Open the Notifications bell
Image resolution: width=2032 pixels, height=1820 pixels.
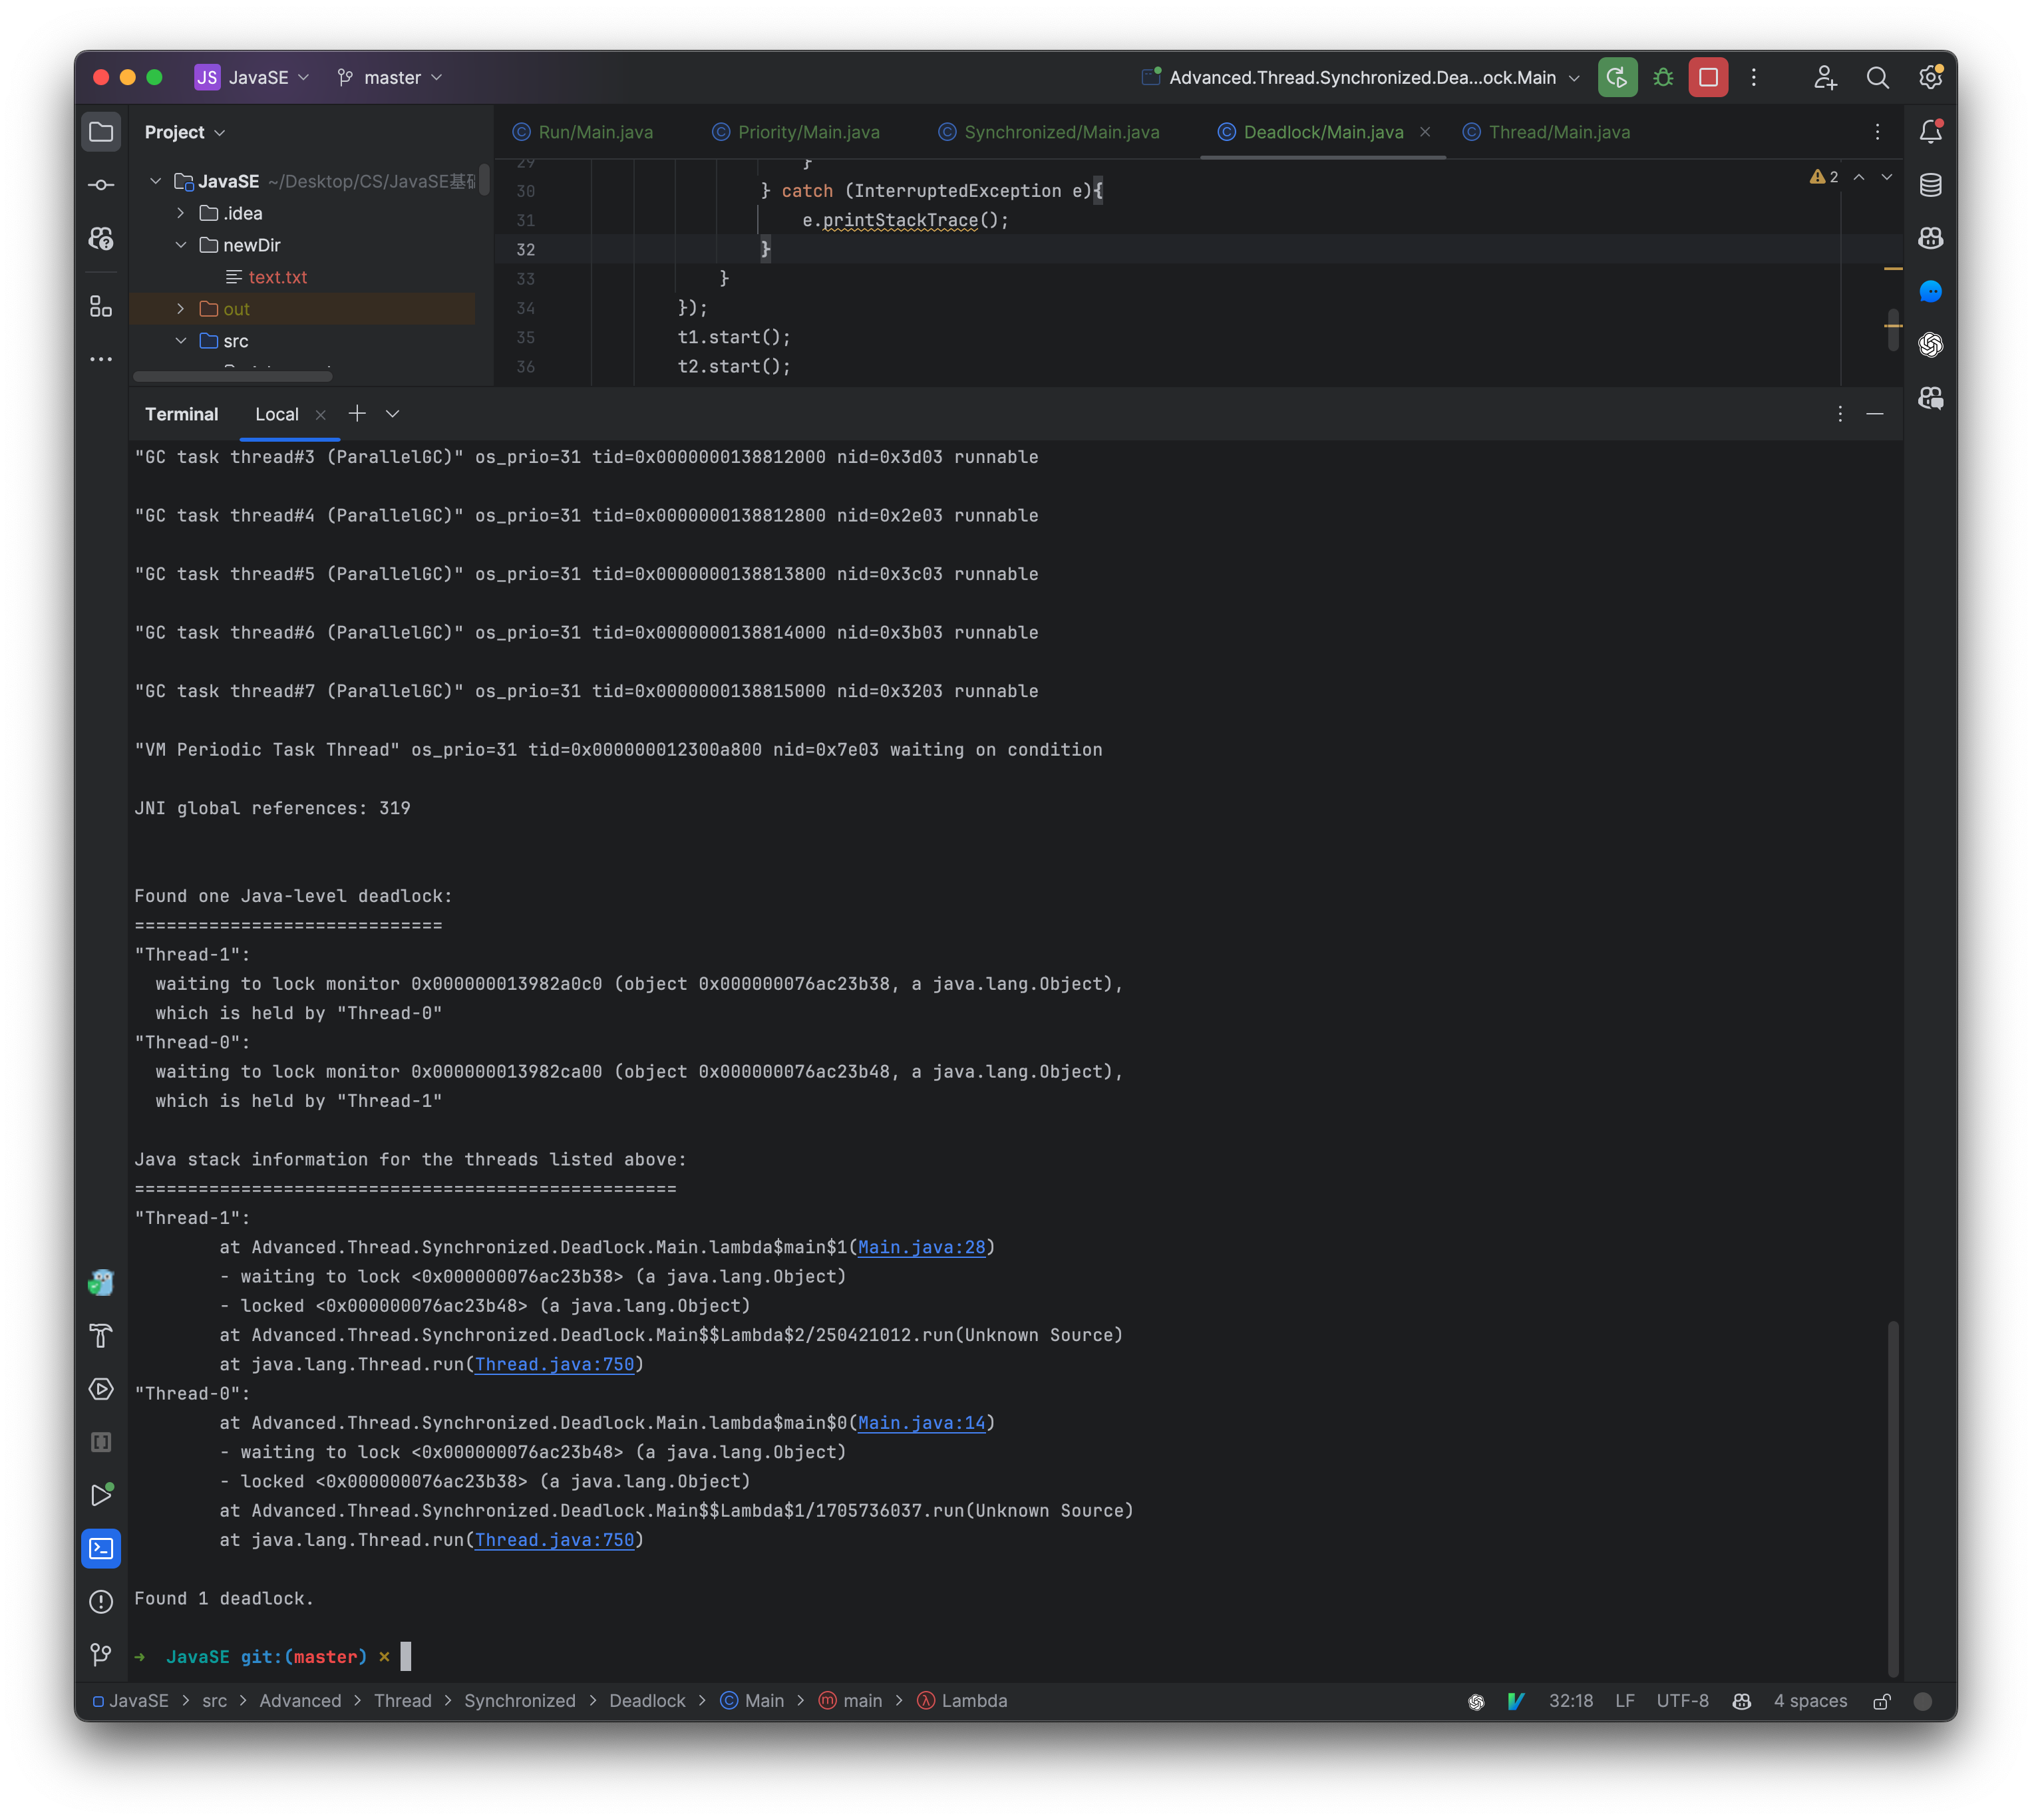pyautogui.click(x=1931, y=131)
